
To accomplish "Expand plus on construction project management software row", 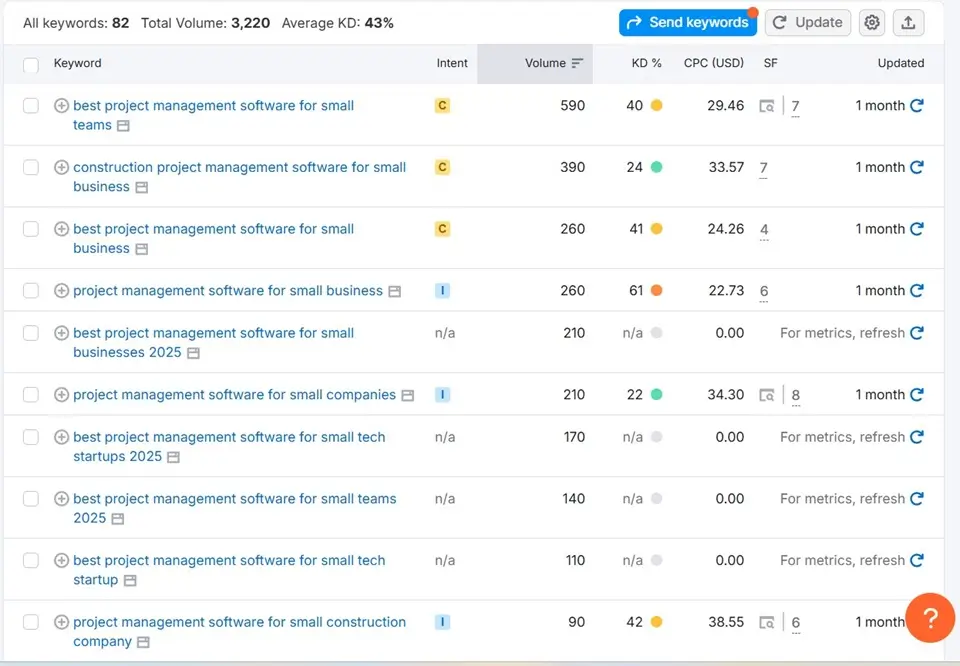I will point(61,167).
